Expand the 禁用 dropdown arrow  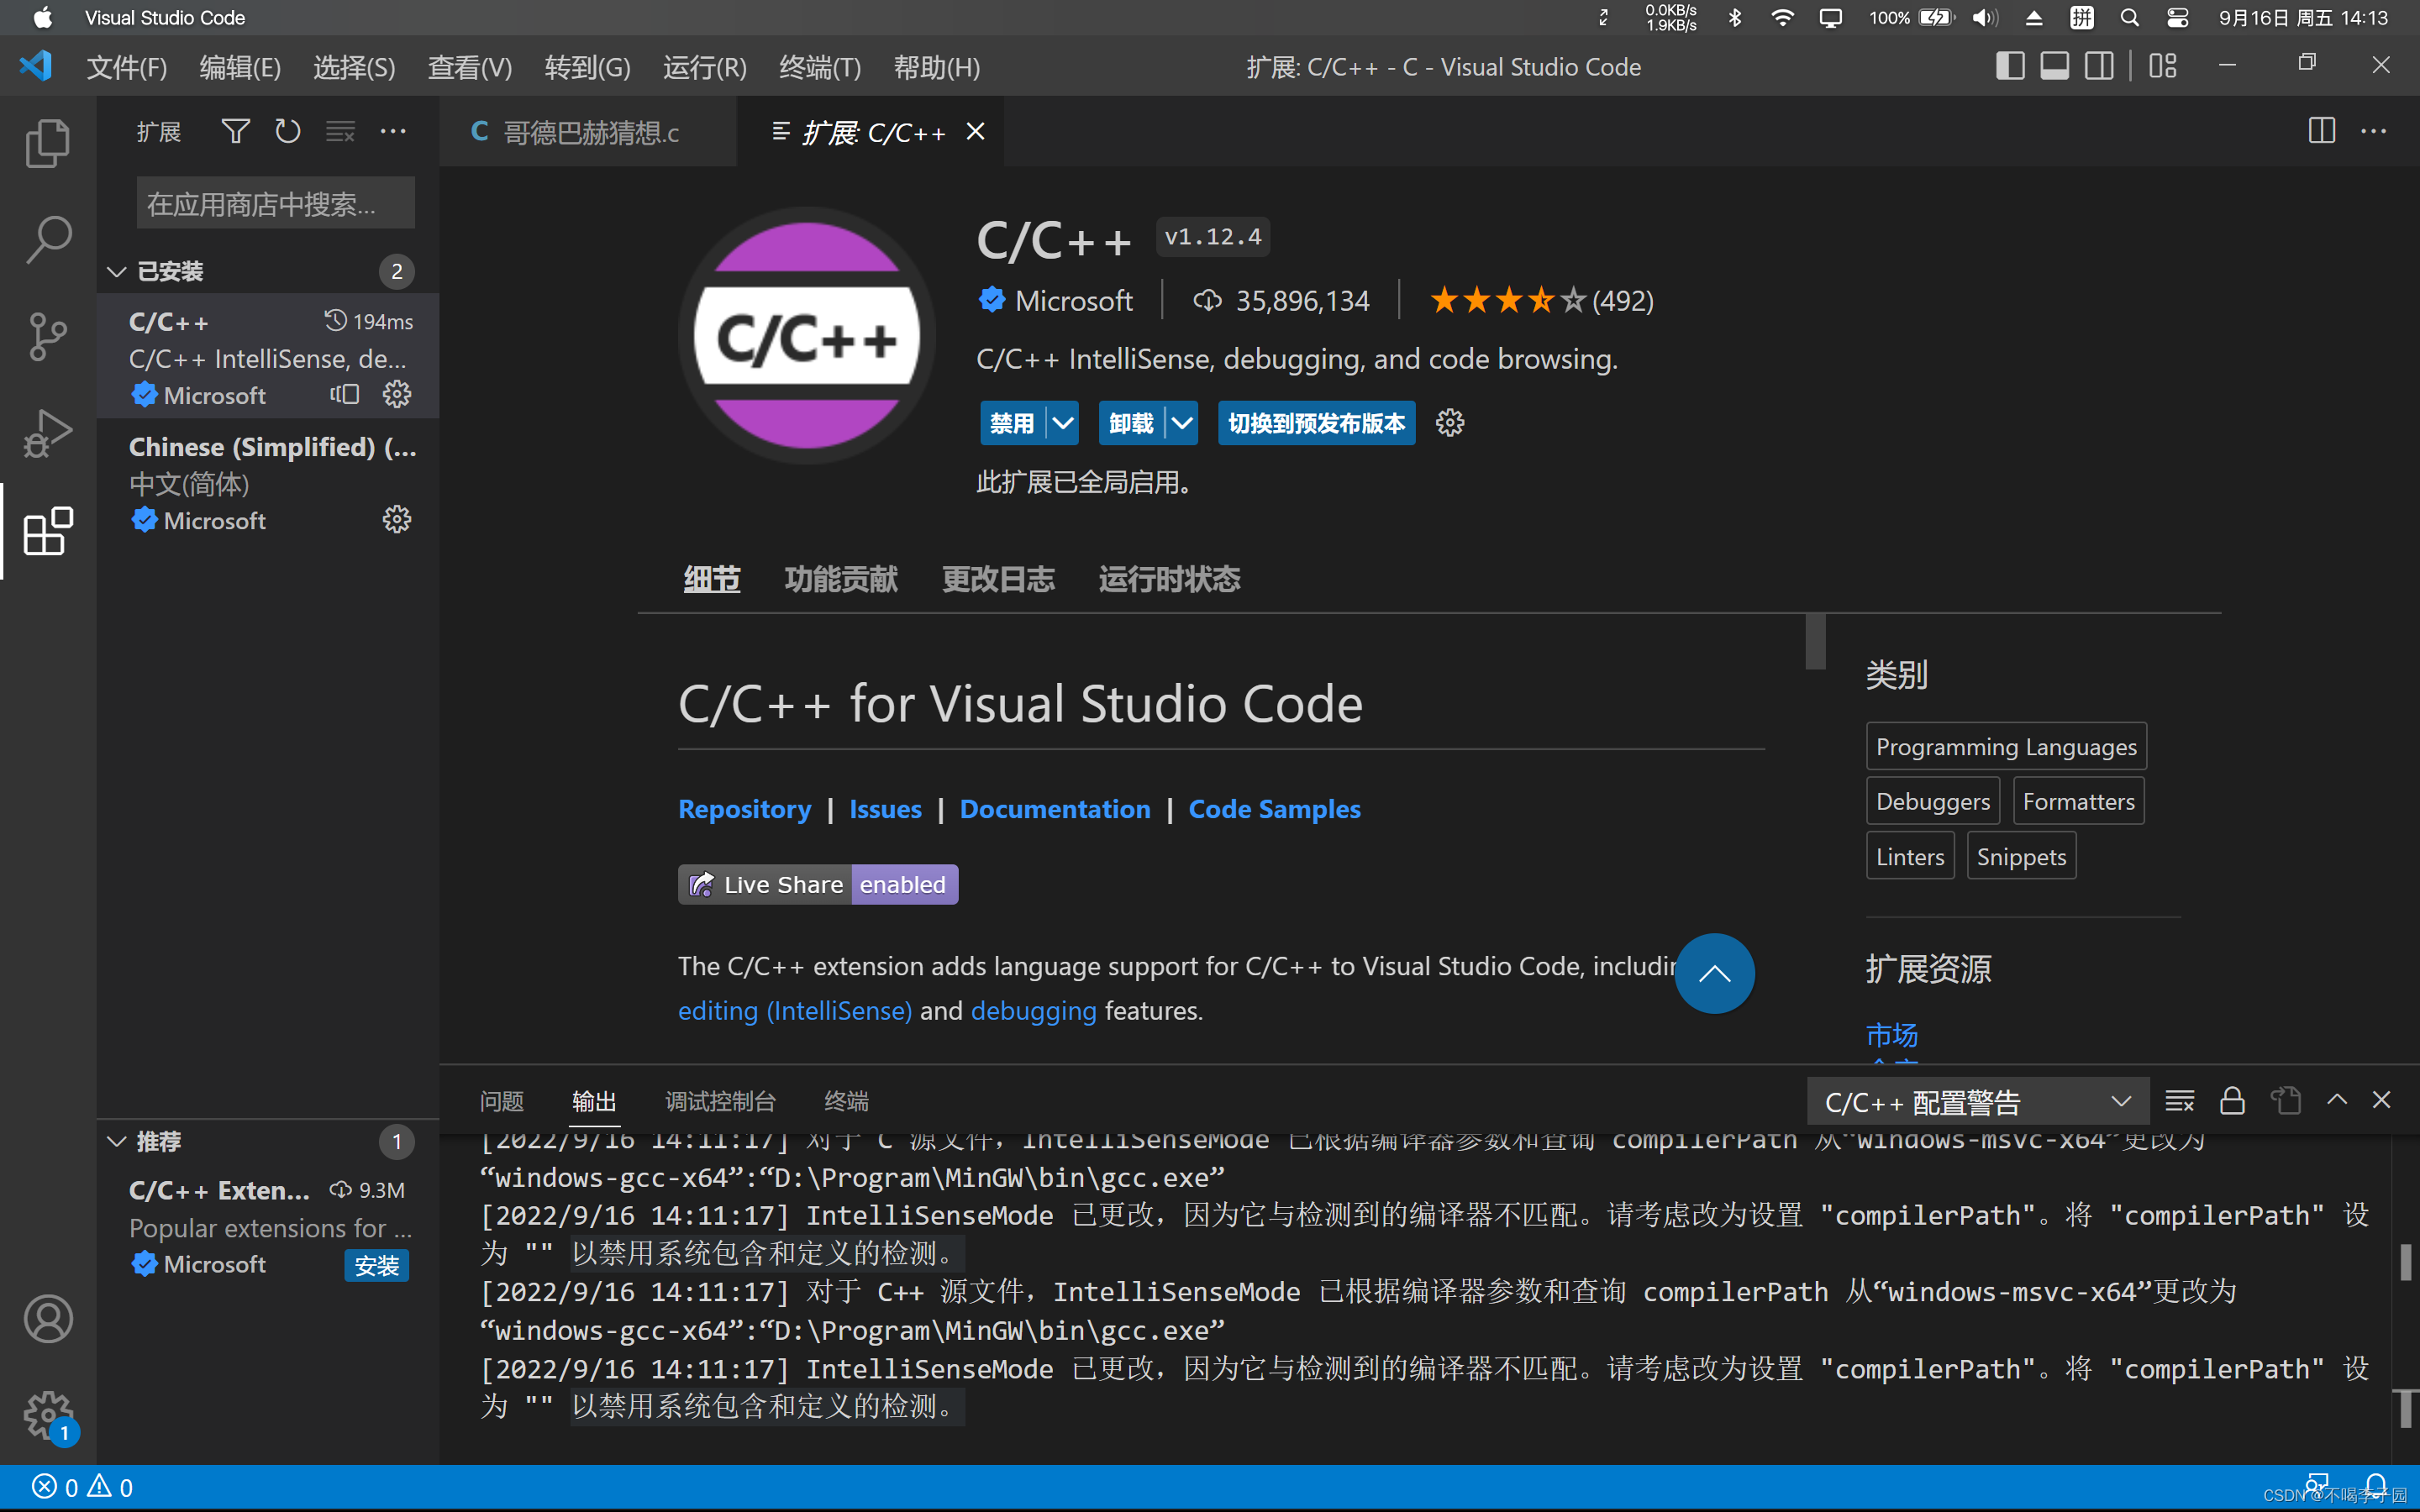pos(1063,423)
